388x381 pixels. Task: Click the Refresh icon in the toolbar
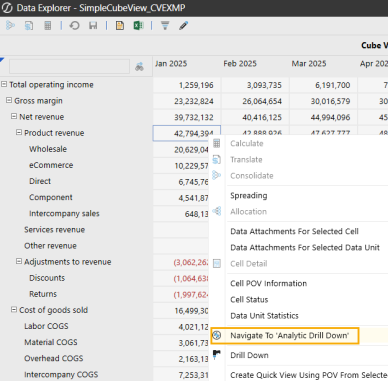(x=74, y=26)
